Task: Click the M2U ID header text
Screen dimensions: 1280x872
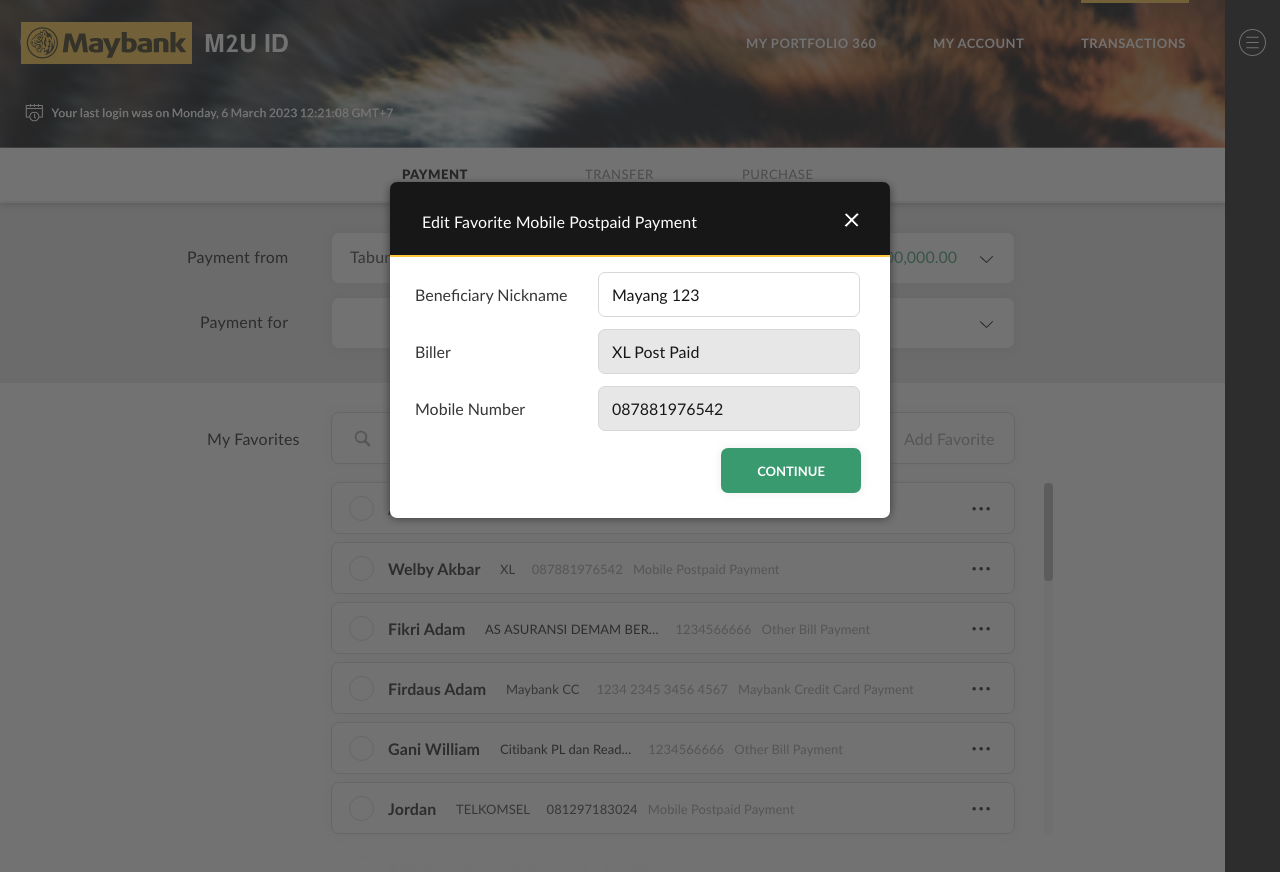Action: click(x=246, y=43)
